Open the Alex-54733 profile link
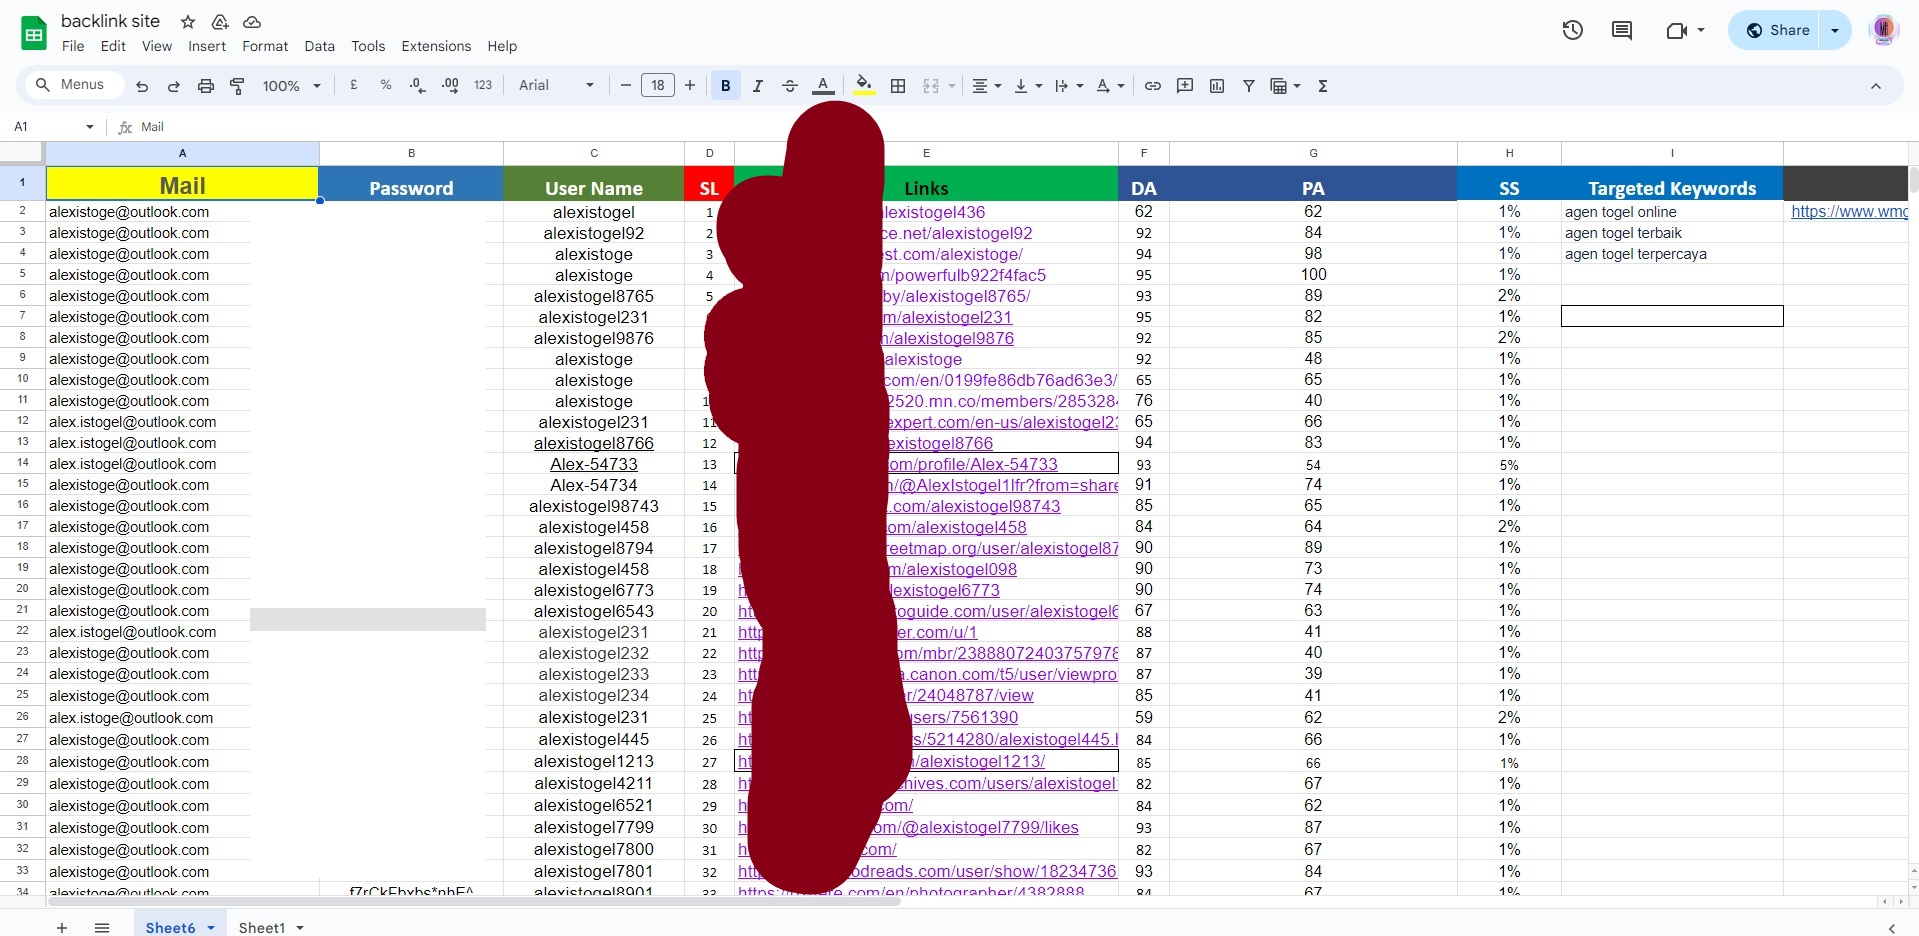Image resolution: width=1919 pixels, height=936 pixels. tap(972, 464)
